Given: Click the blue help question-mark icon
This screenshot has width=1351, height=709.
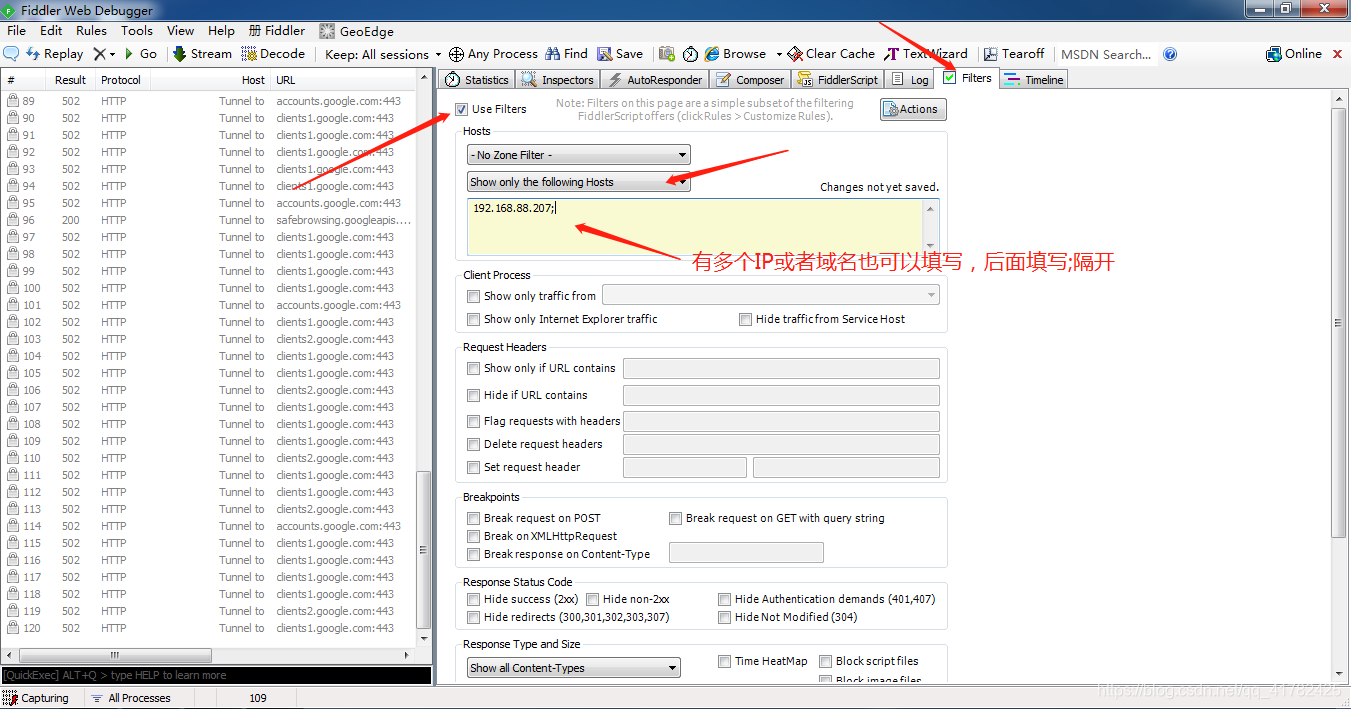Looking at the screenshot, I should point(1170,54).
